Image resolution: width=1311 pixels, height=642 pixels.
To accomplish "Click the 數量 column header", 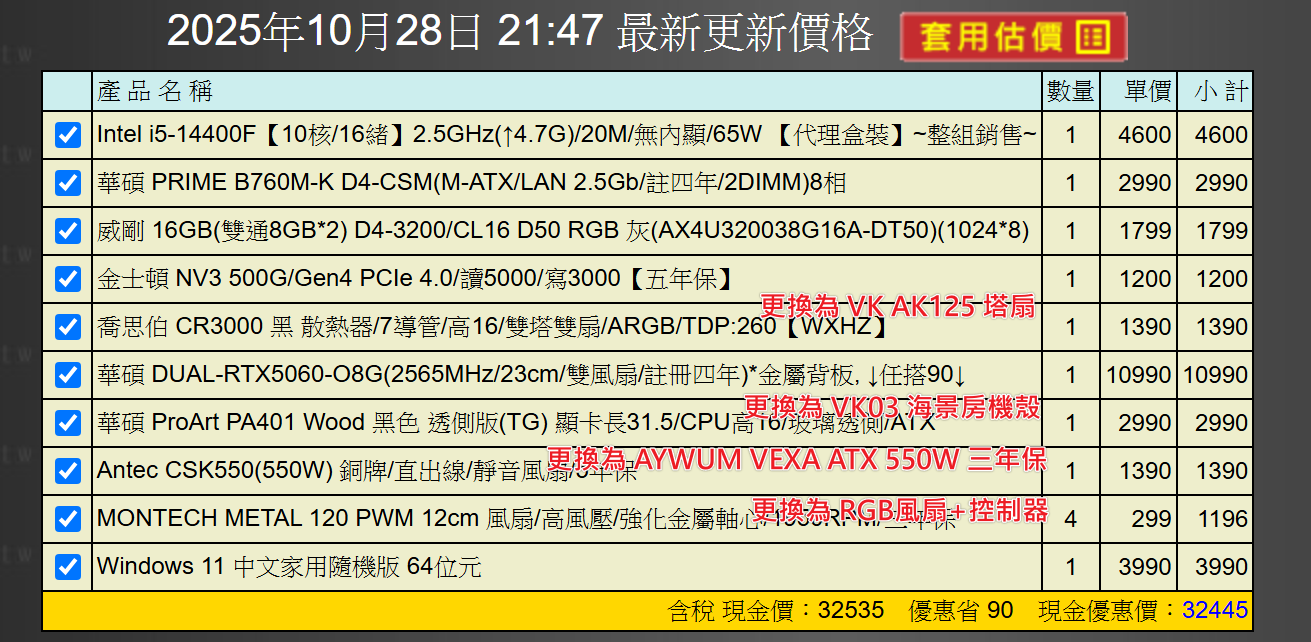I will coord(1070,92).
